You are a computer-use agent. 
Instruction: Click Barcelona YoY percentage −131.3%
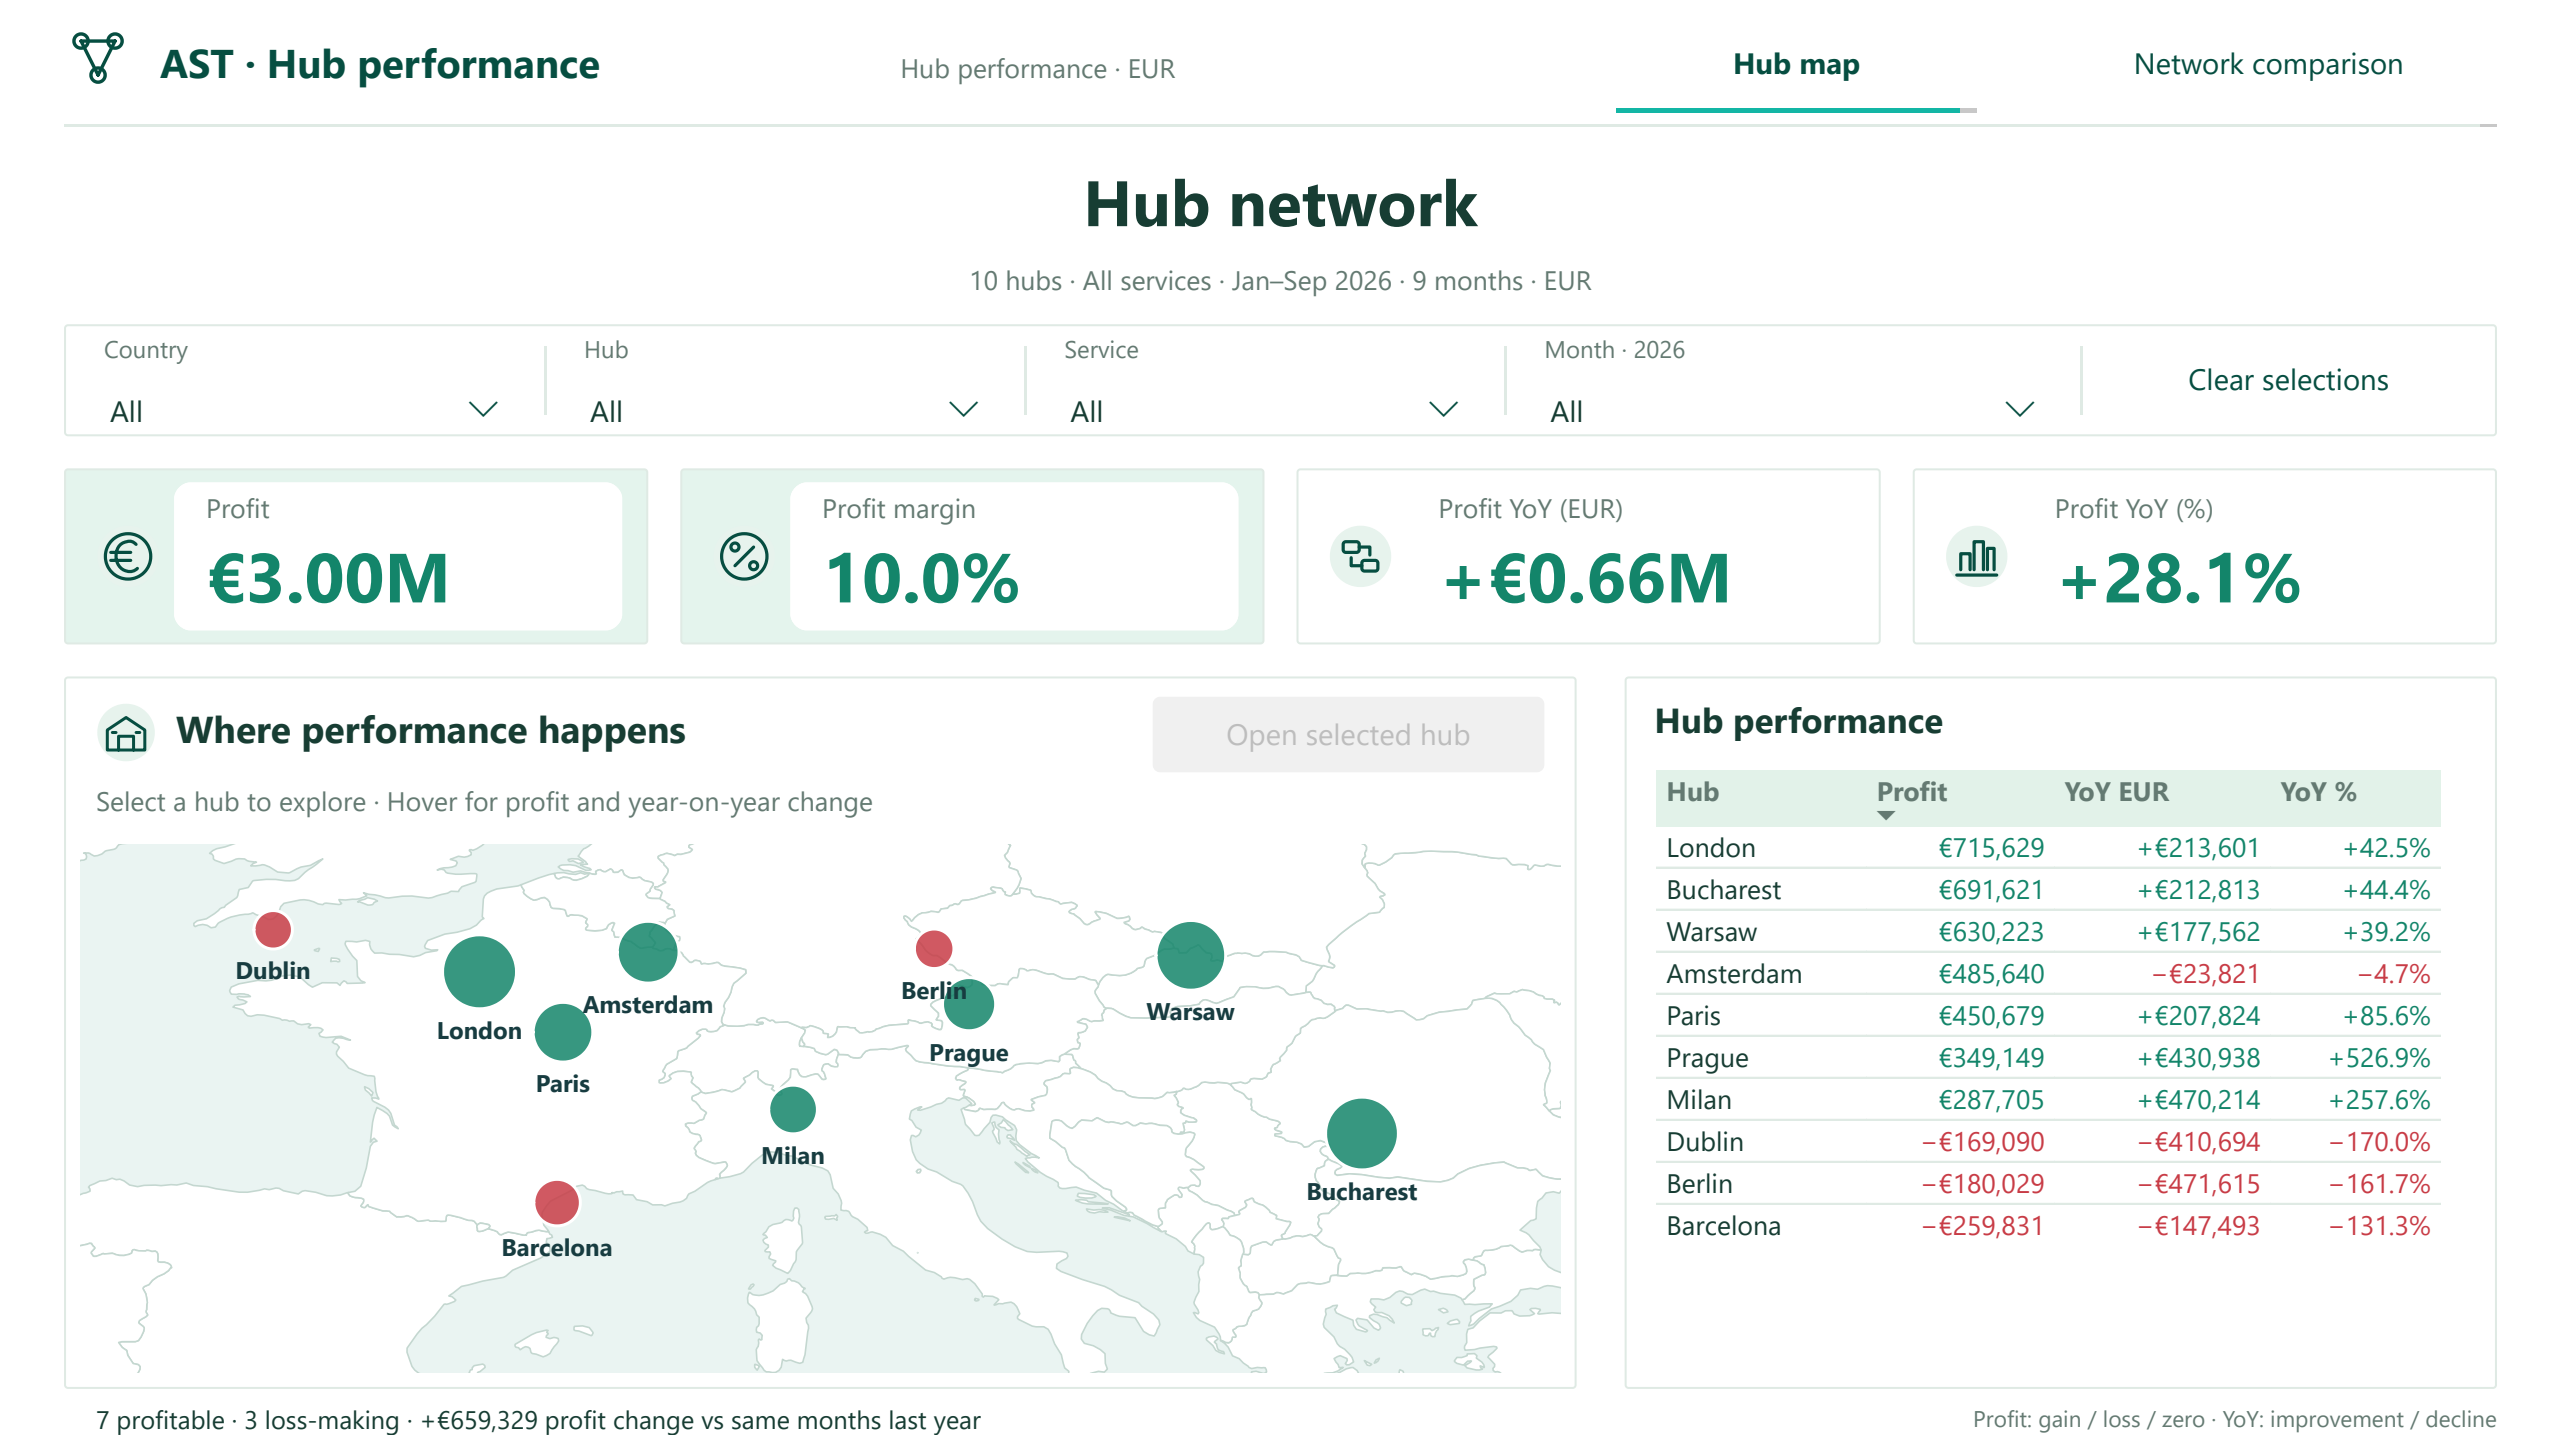(x=2379, y=1226)
